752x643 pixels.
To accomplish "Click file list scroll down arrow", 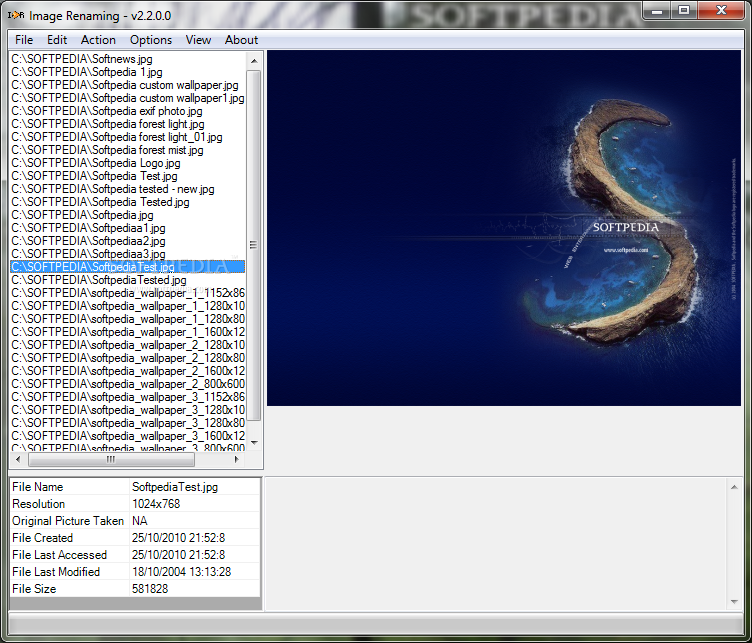I will click(254, 442).
